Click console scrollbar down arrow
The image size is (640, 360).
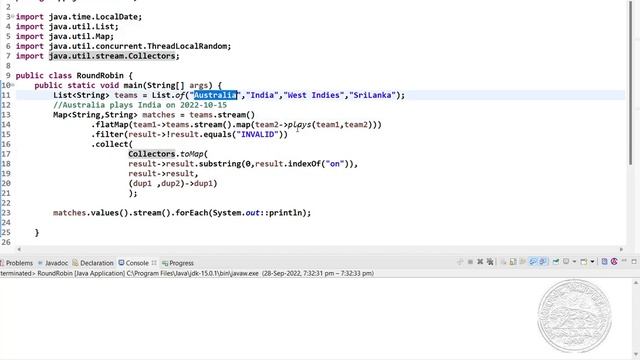[x=636, y=354]
